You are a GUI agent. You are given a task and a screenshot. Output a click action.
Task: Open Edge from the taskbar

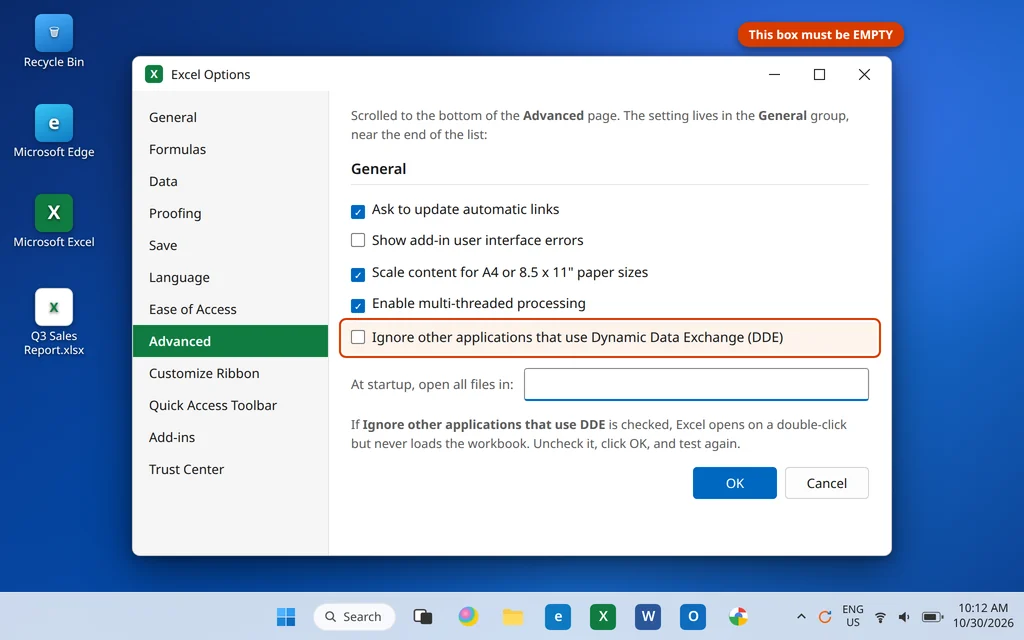point(558,616)
